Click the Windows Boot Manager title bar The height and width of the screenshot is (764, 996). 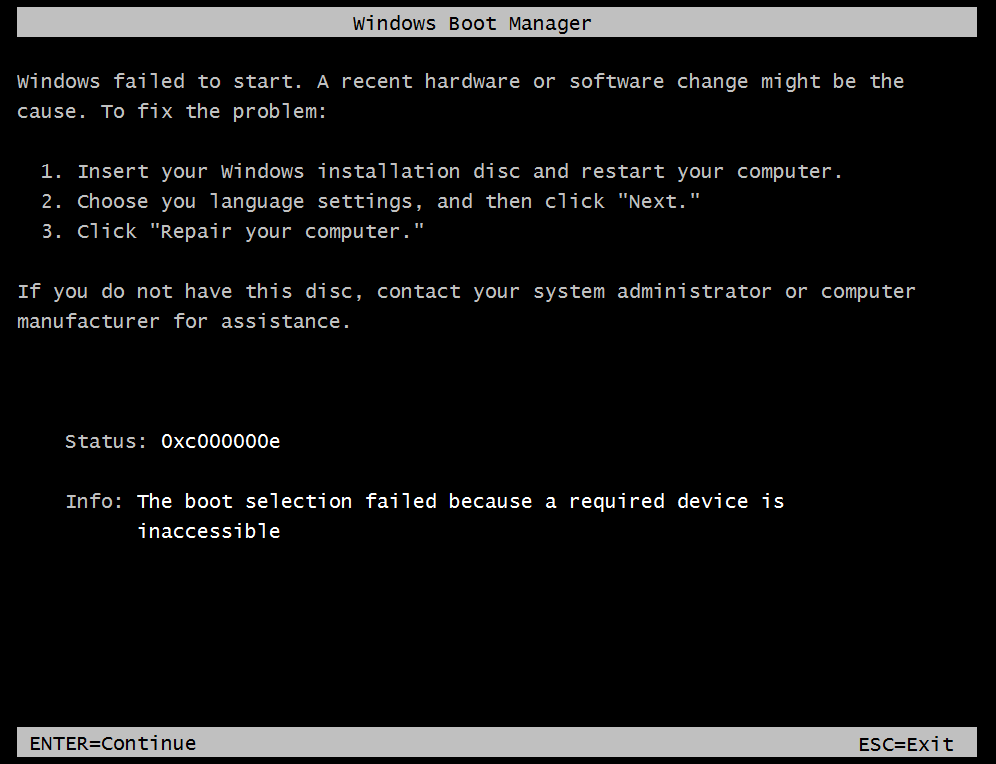click(497, 23)
